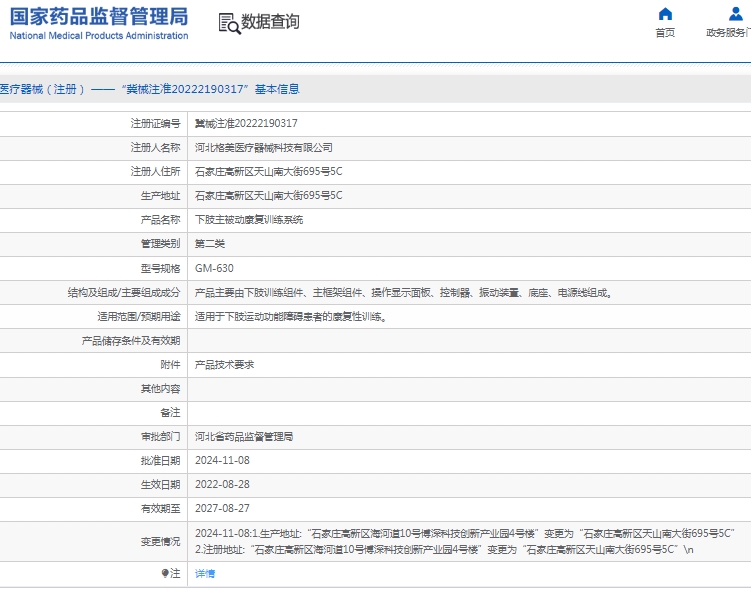Click the 型号规格 row label
This screenshot has width=751, height=593.
(160, 268)
